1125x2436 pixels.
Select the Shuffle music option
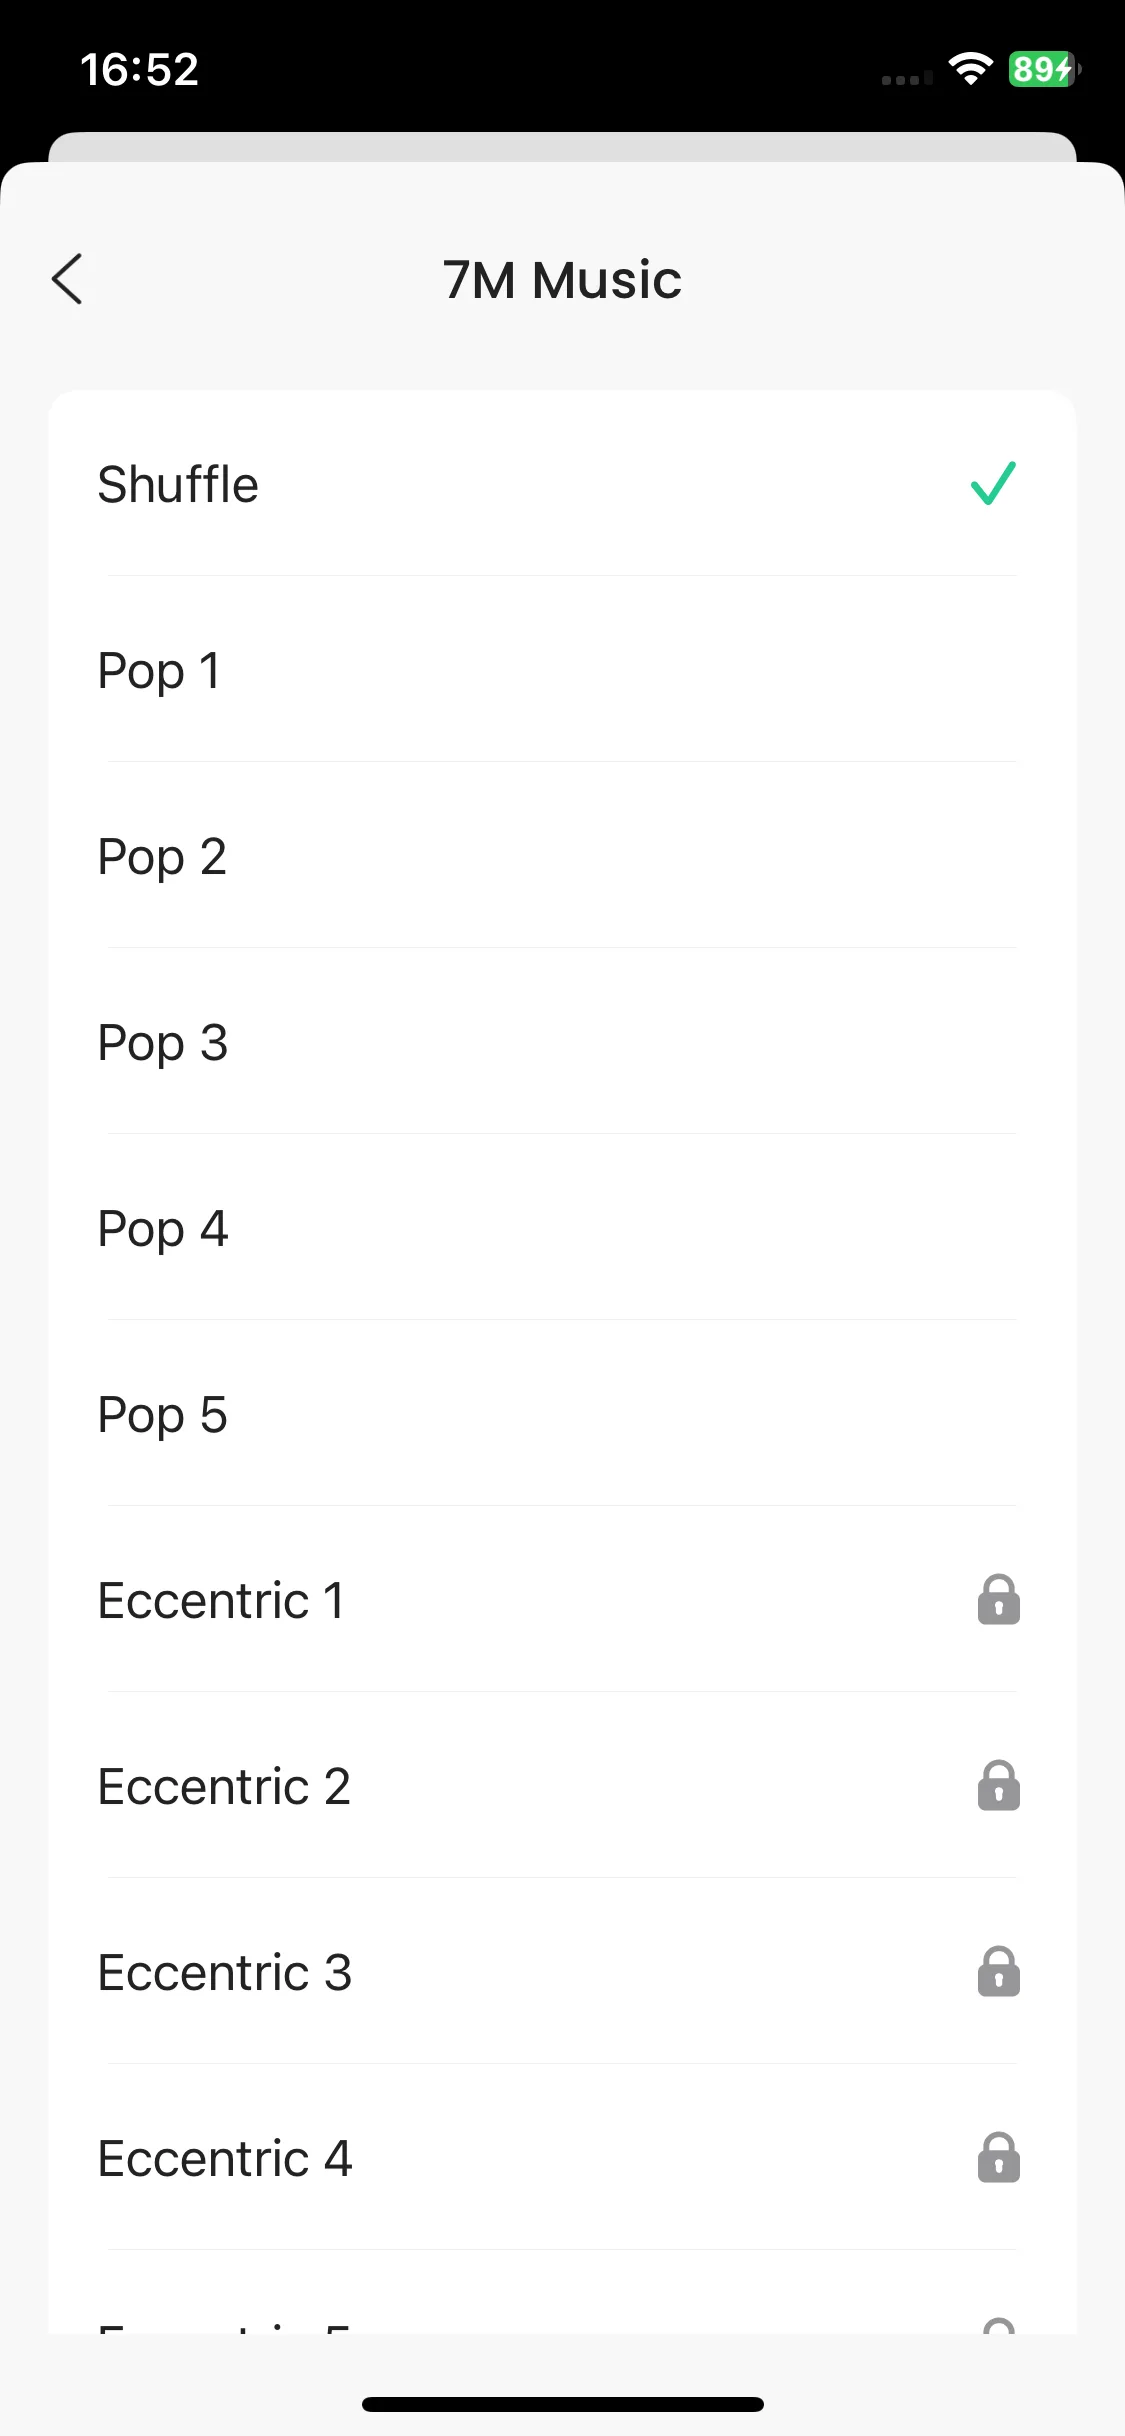click(x=178, y=485)
